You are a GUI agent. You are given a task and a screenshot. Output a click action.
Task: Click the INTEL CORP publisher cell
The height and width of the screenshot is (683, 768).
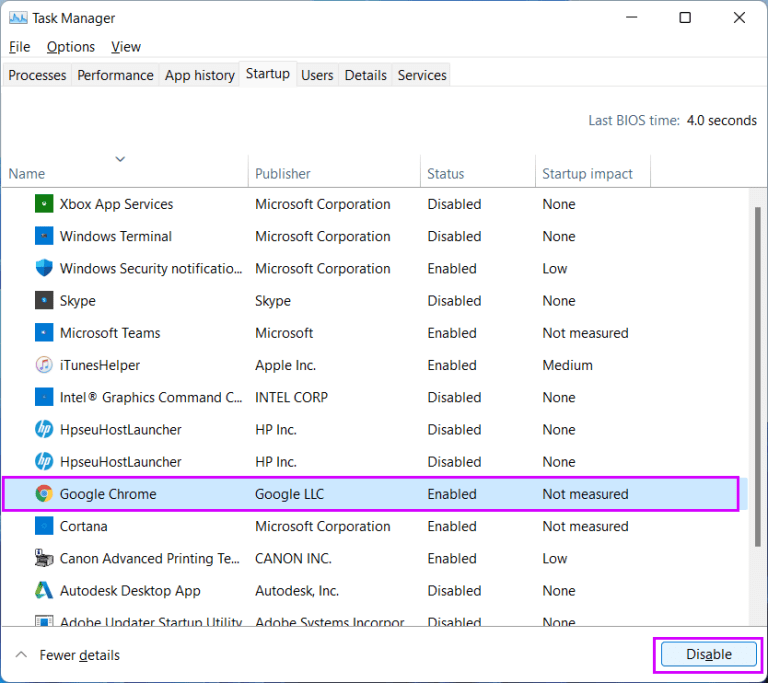291,397
